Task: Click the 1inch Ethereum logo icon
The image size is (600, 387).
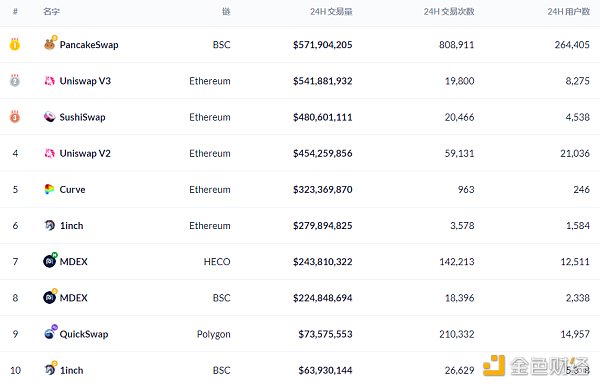Action: [x=49, y=225]
